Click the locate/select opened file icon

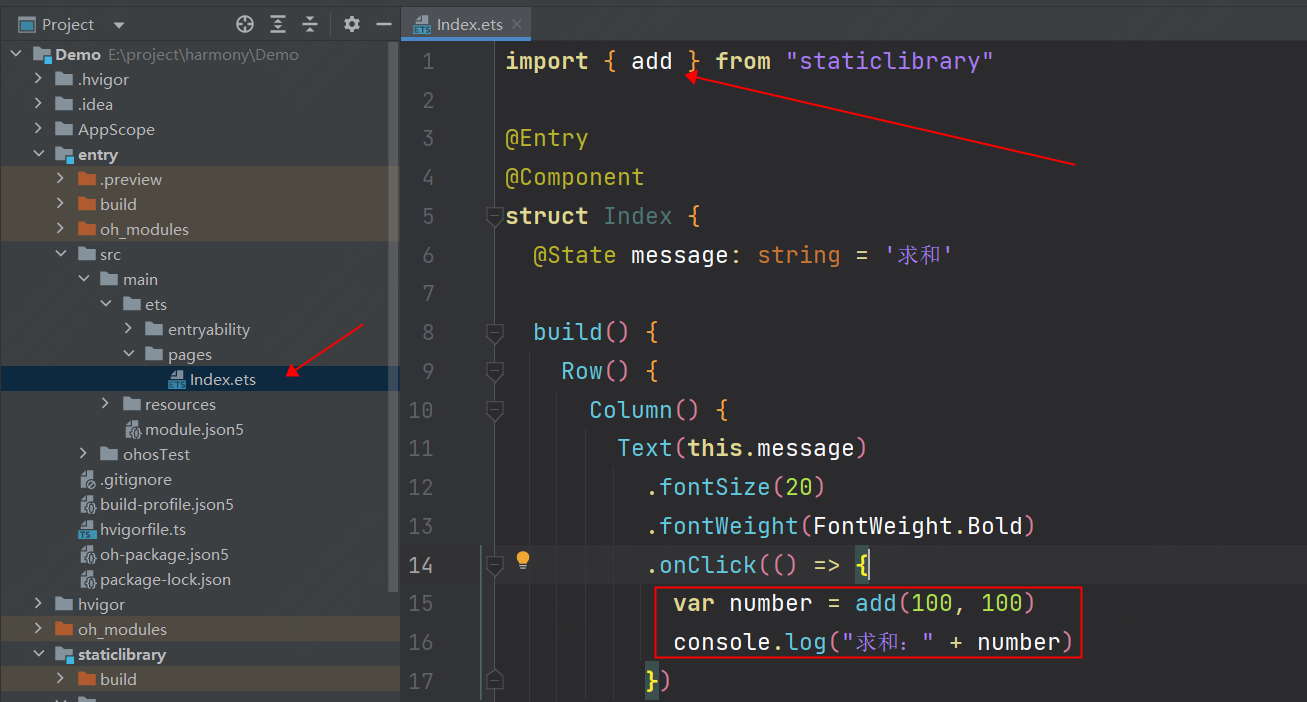tap(245, 24)
